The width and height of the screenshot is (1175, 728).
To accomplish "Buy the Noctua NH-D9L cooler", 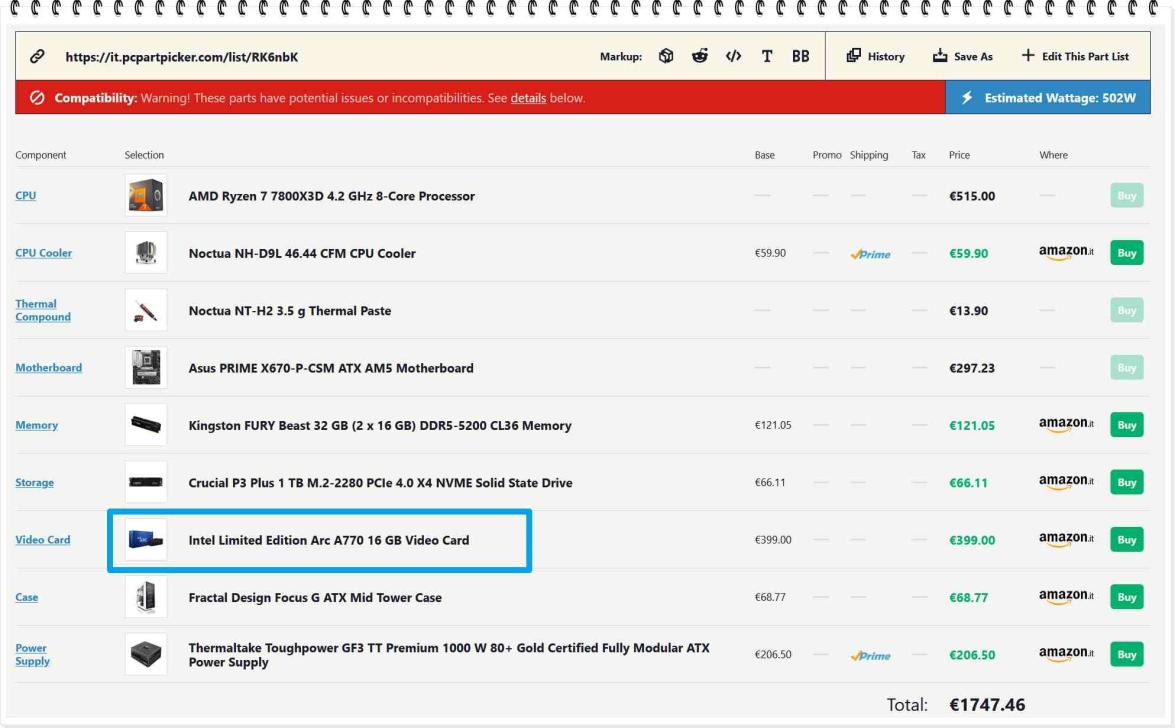I will tap(1126, 253).
